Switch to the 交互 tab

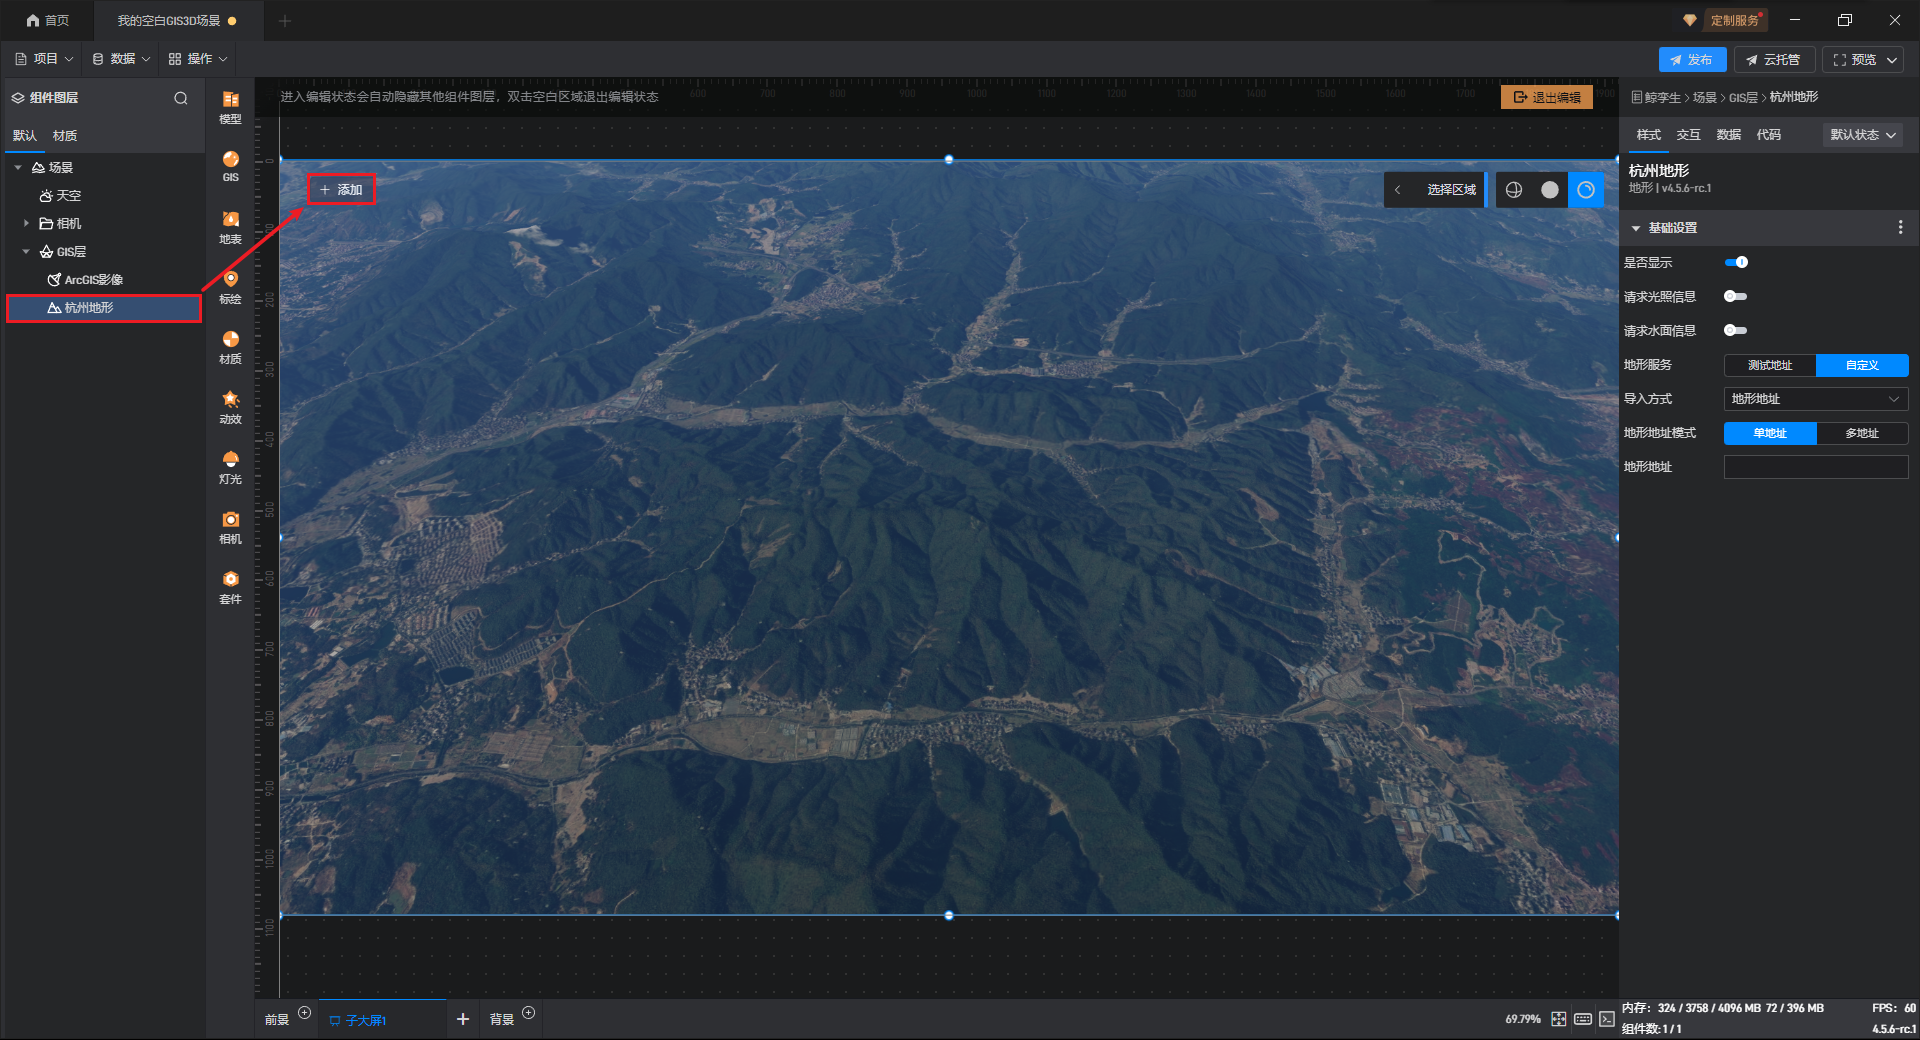click(x=1688, y=135)
